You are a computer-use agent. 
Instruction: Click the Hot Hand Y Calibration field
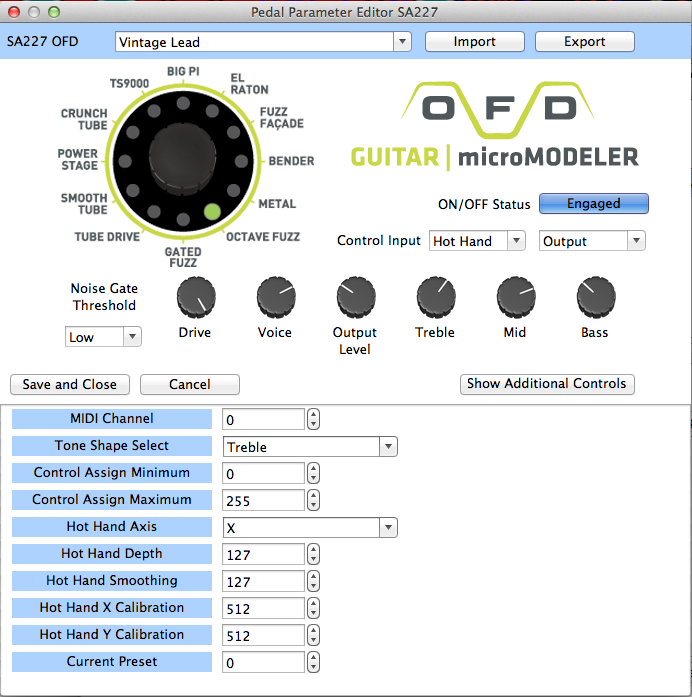(x=263, y=636)
